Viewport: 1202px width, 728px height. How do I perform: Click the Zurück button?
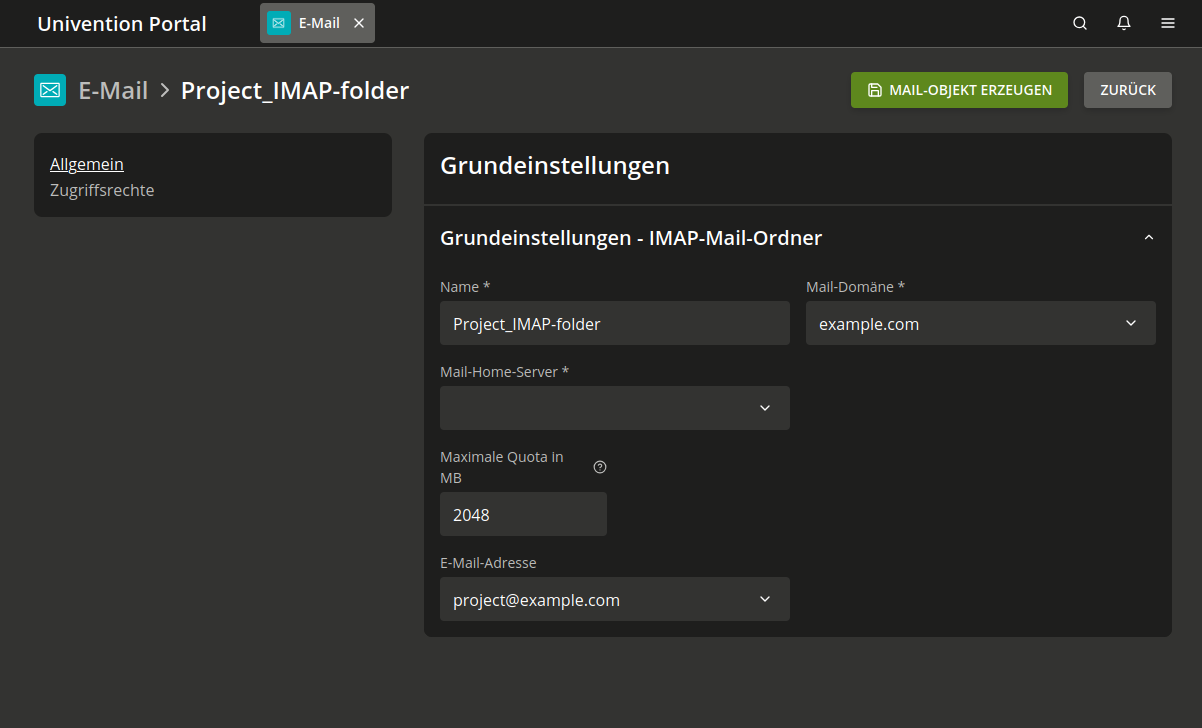(x=1127, y=90)
